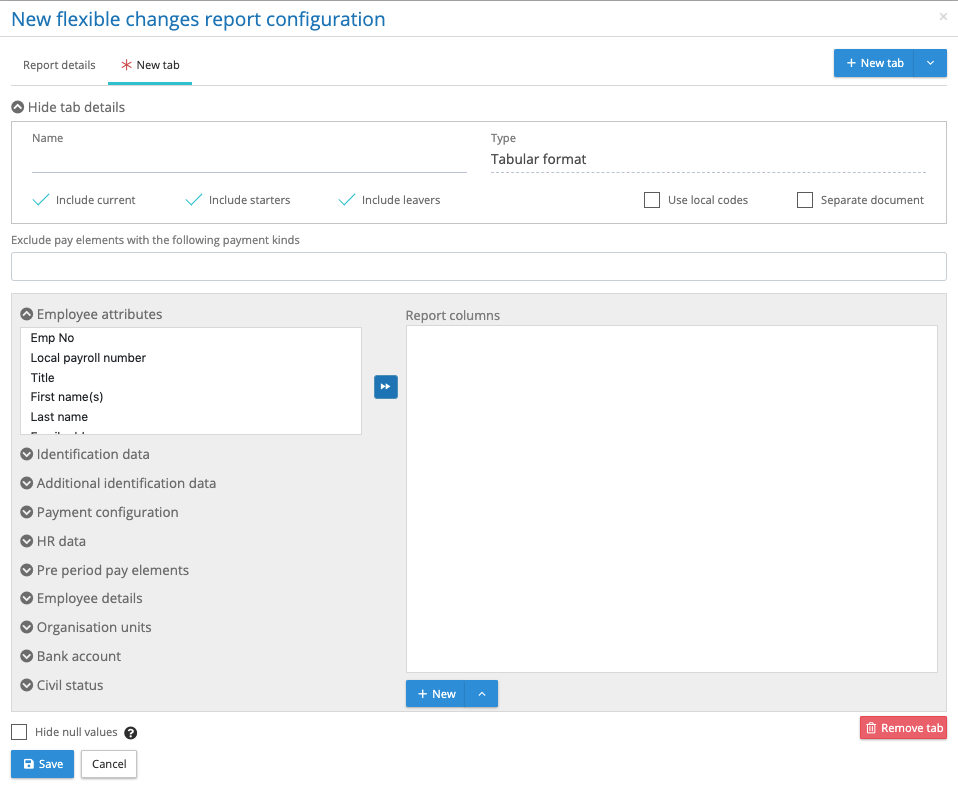Image resolution: width=958 pixels, height=787 pixels.
Task: Click Remove tab trash button
Action: 903,728
